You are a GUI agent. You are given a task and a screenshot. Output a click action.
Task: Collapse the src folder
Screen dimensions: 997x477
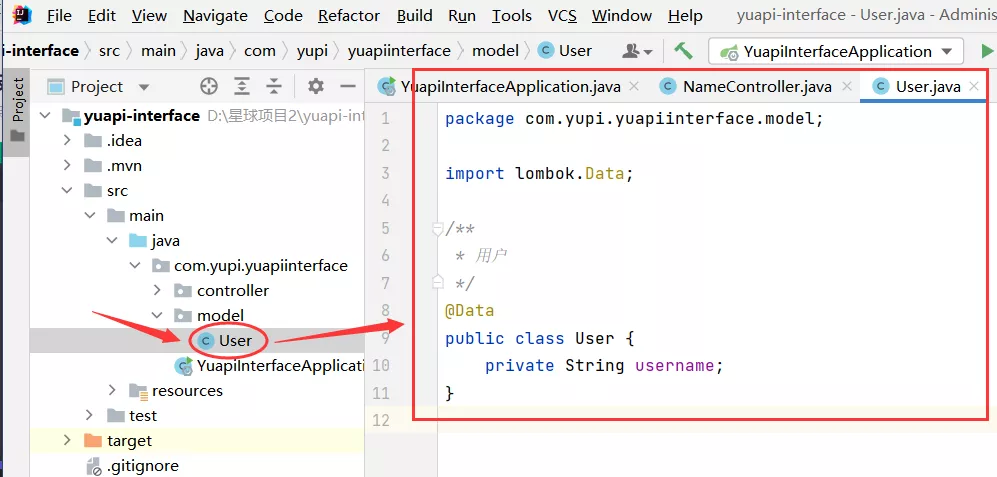pyautogui.click(x=67, y=191)
